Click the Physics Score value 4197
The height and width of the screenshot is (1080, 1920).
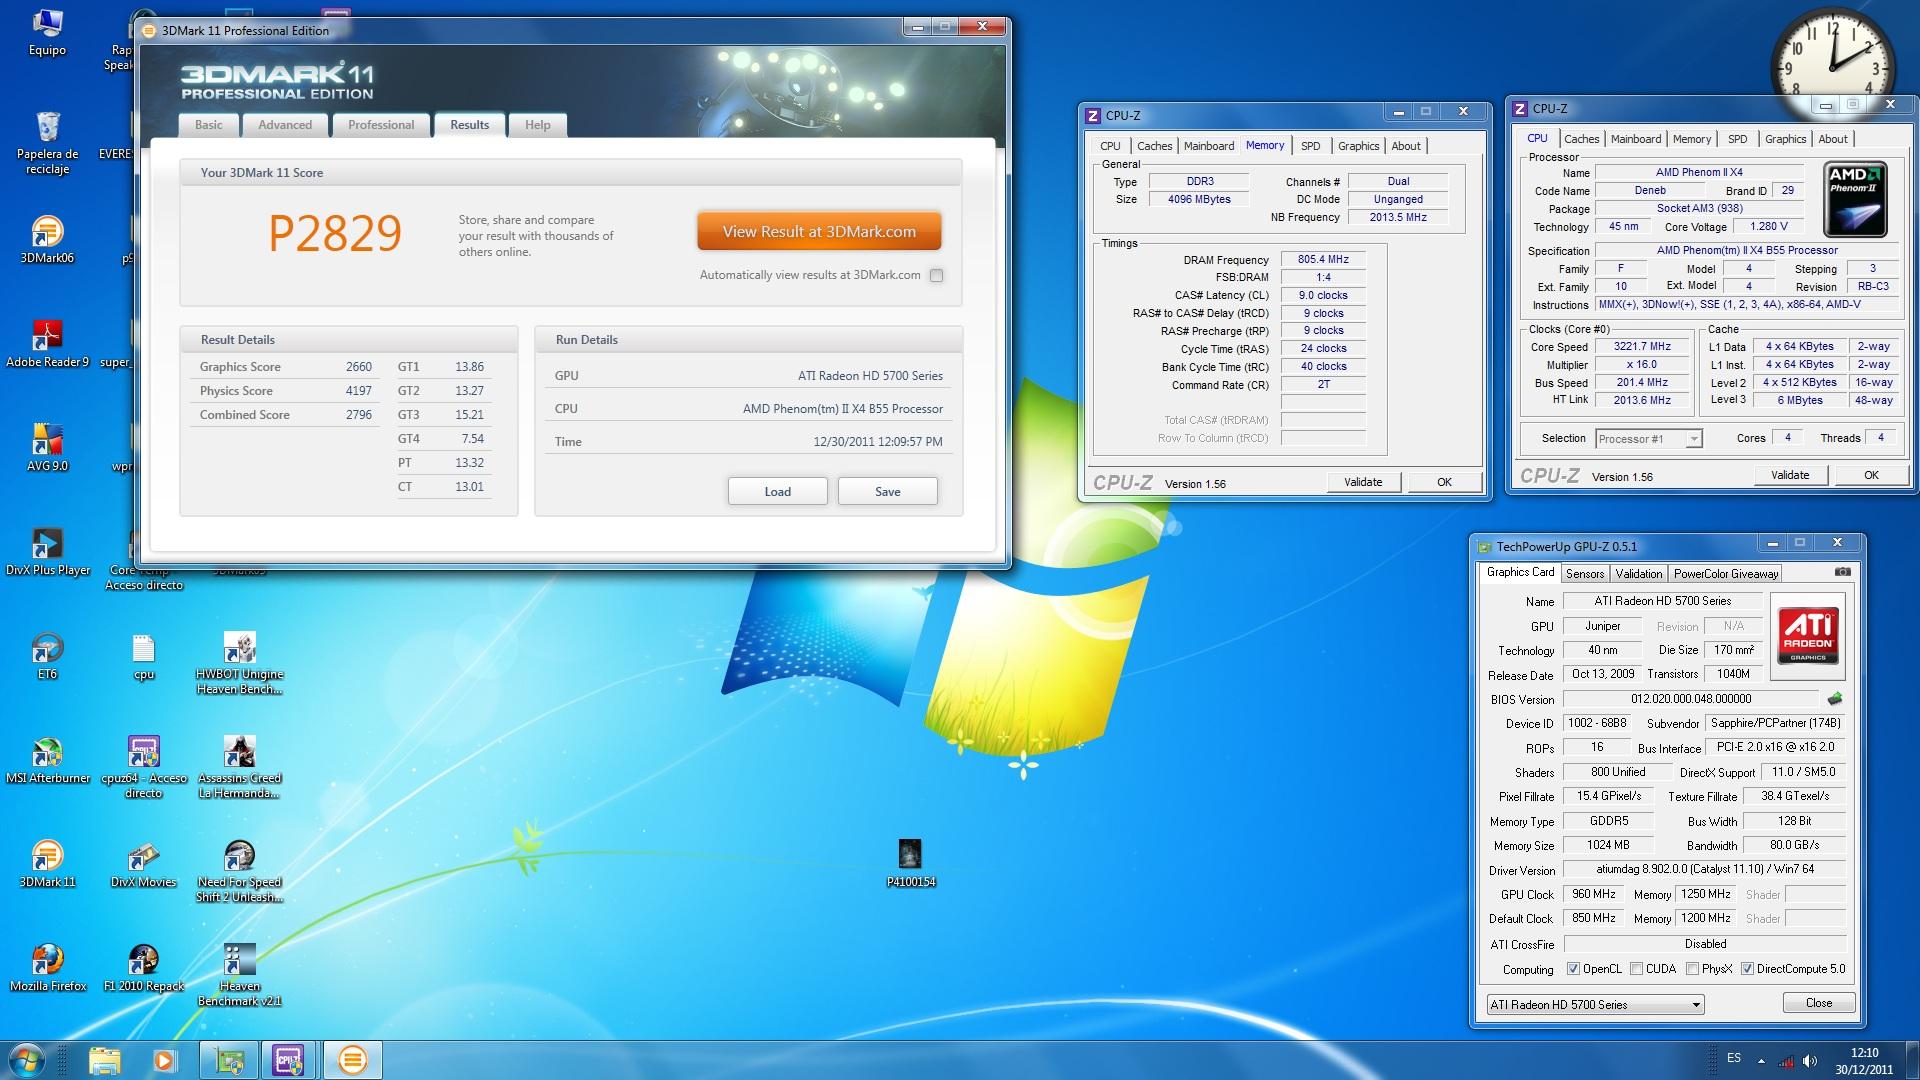[x=358, y=391]
